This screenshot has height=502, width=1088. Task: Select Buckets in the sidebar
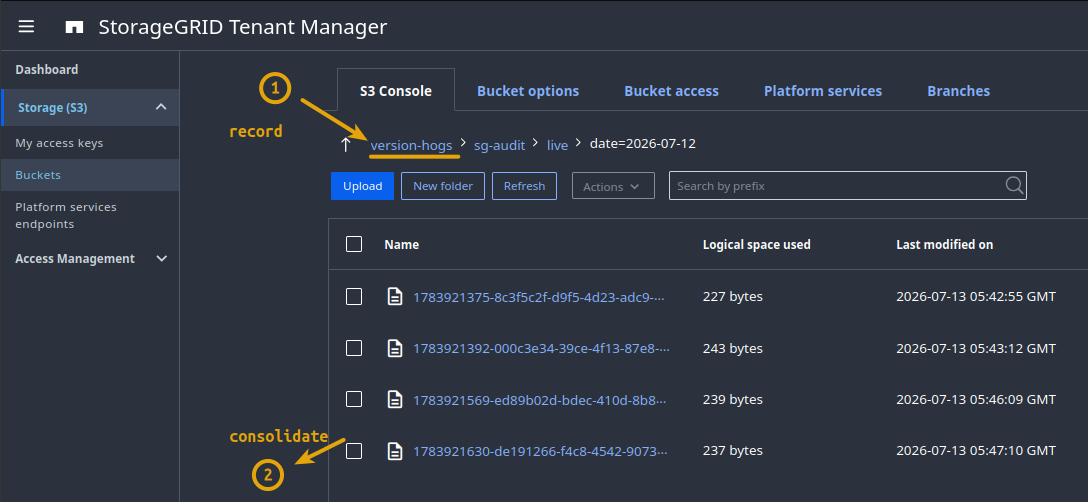[91, 175]
